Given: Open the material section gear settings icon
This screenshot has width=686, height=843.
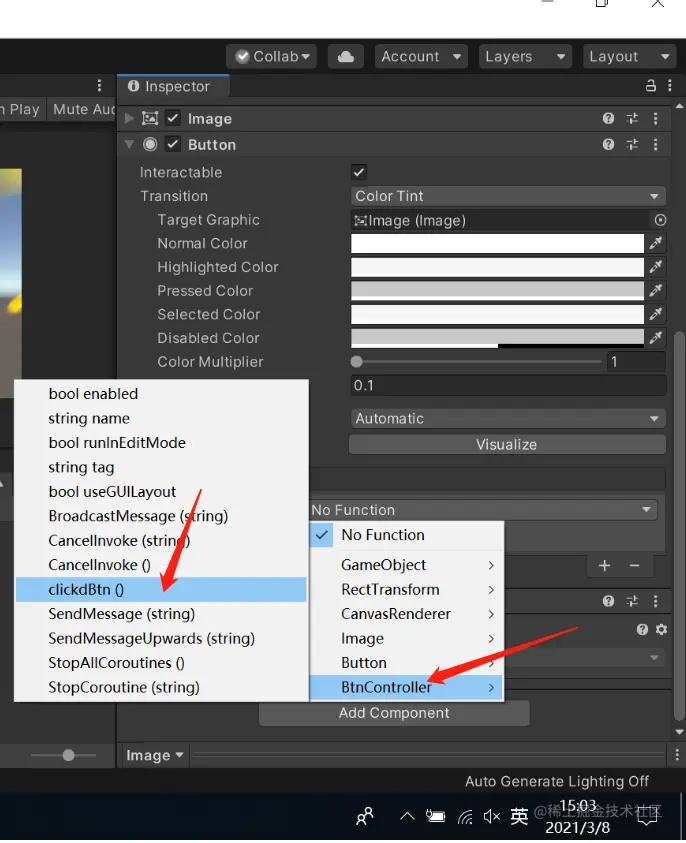Looking at the screenshot, I should 662,630.
